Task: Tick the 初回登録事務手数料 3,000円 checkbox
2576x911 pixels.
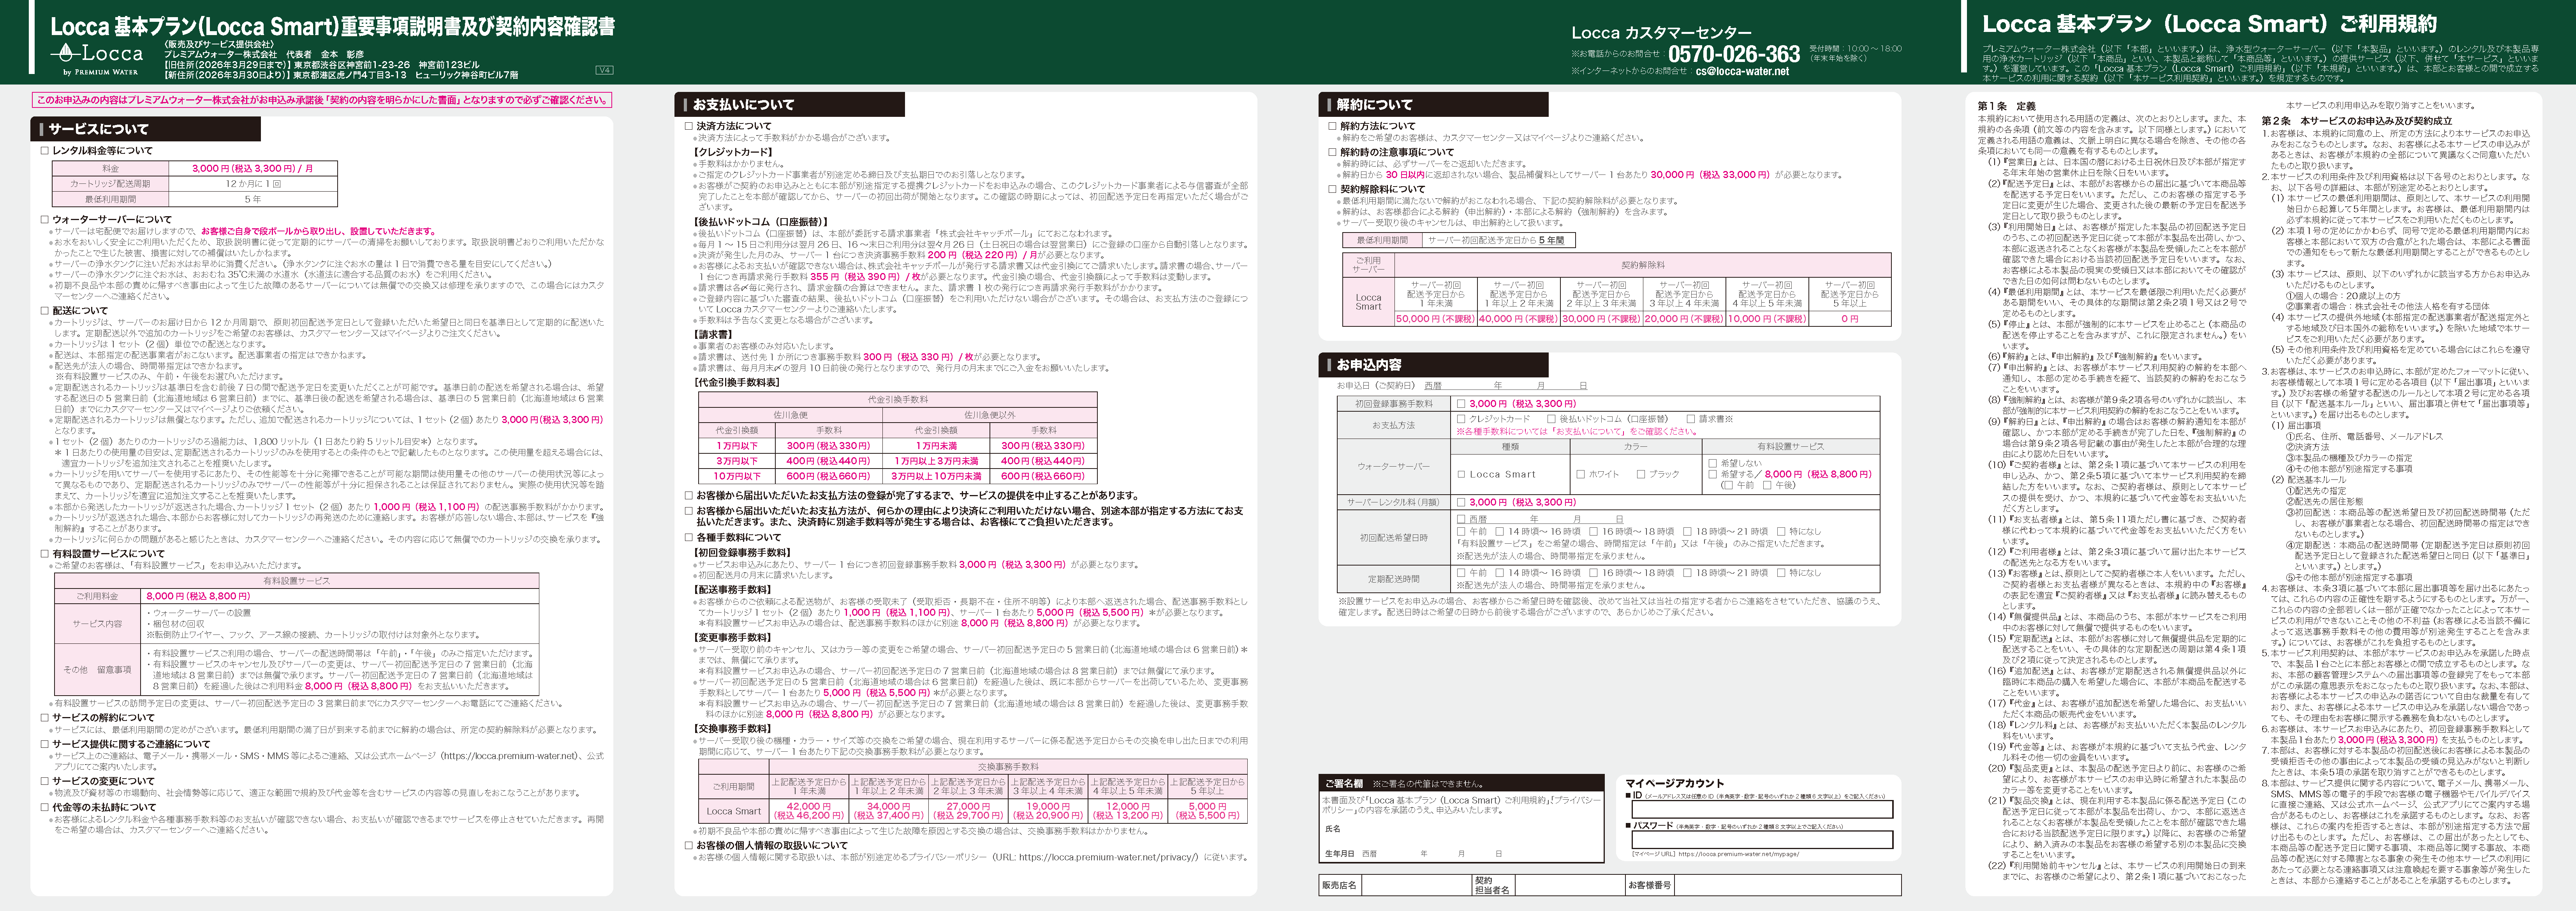Action: [1461, 404]
